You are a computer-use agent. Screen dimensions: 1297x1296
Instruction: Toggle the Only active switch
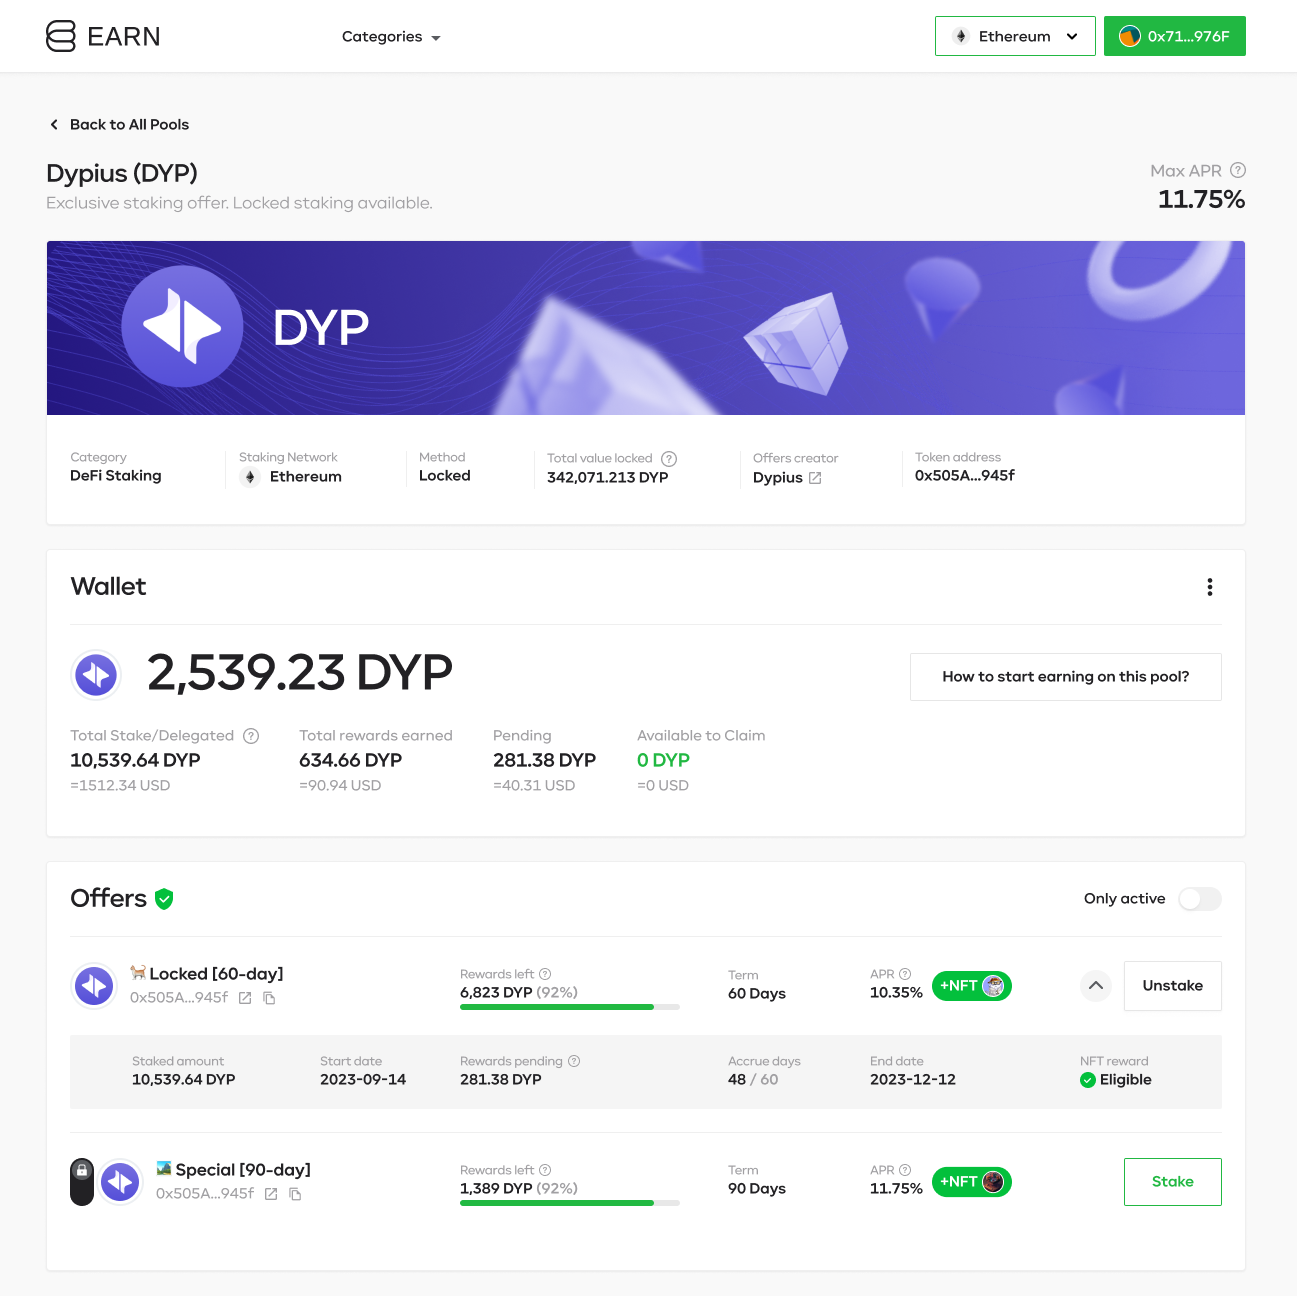pos(1200,899)
